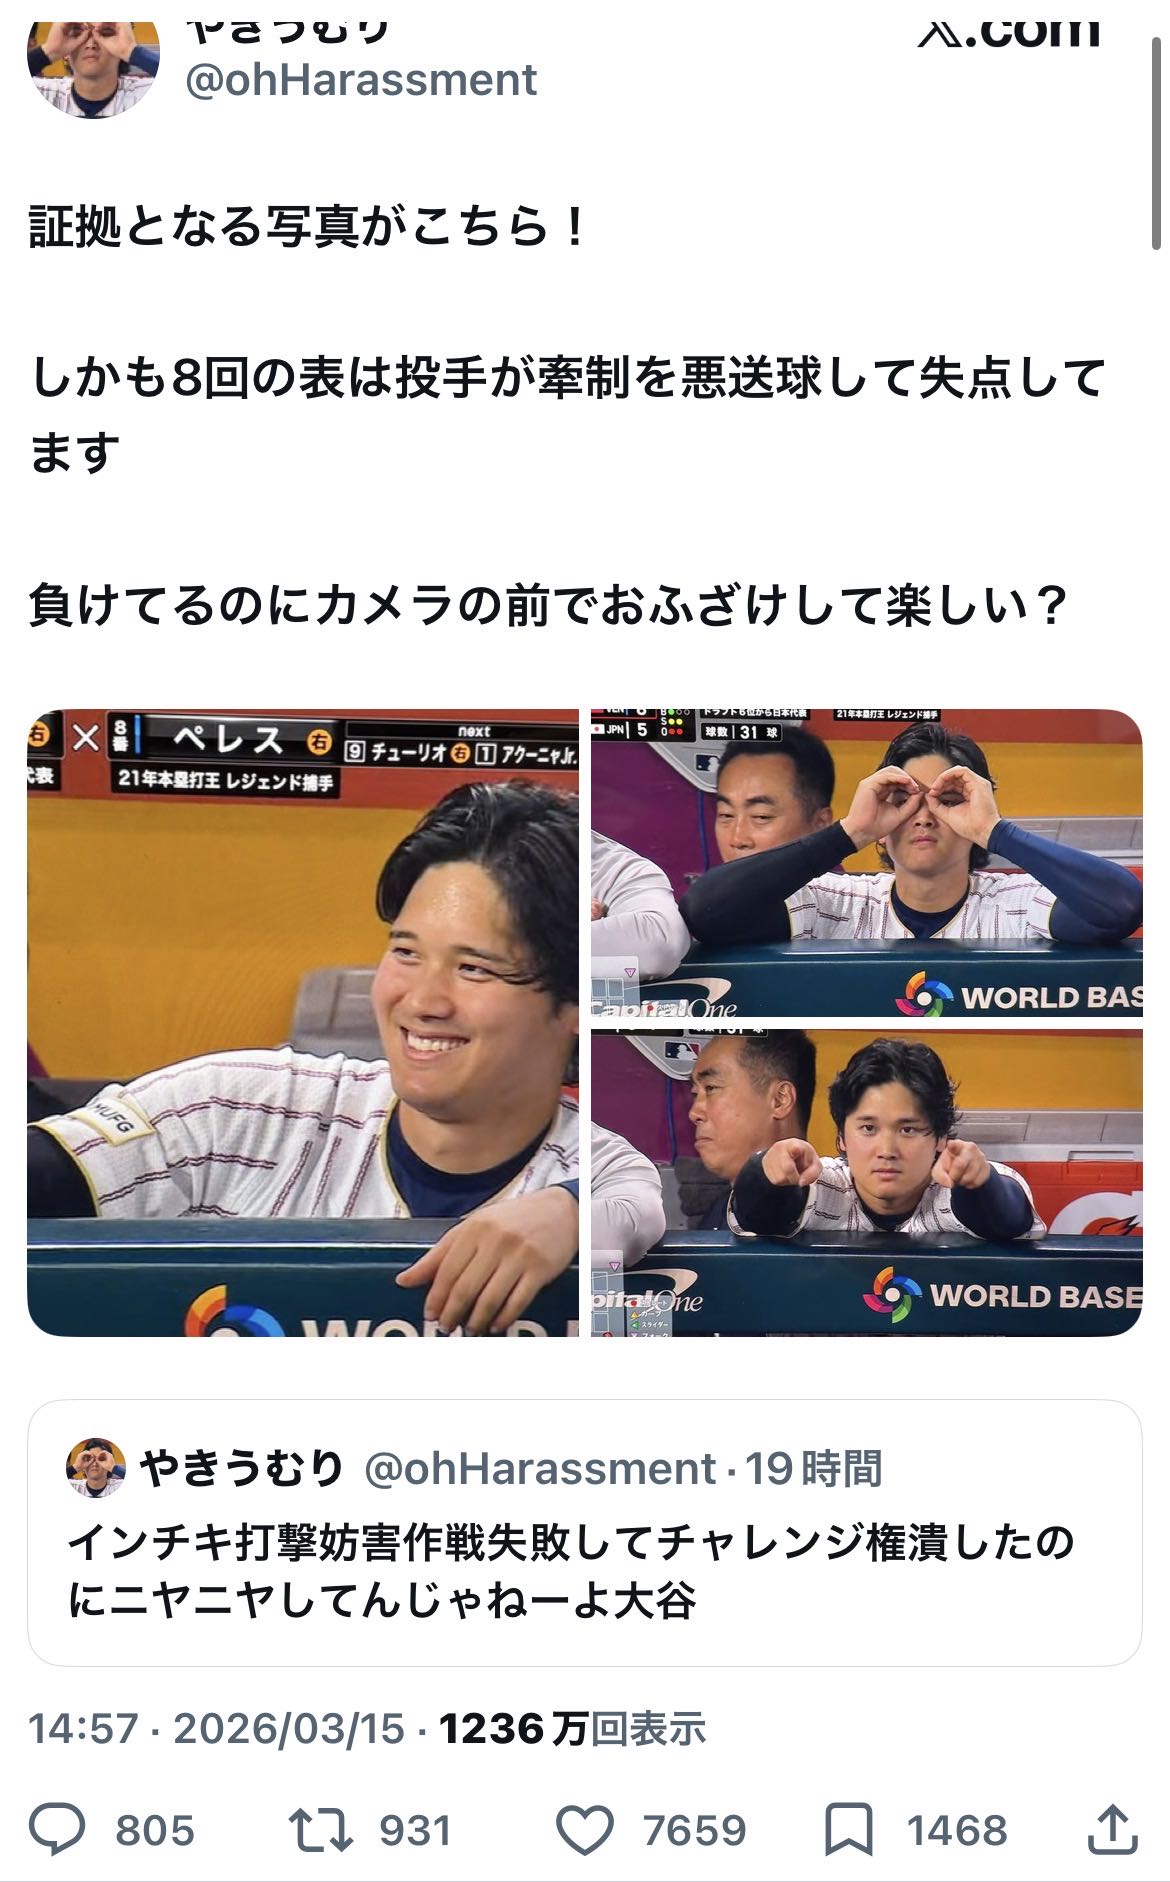
Task: Open the @ohHarassment handle at top
Action: (361, 80)
